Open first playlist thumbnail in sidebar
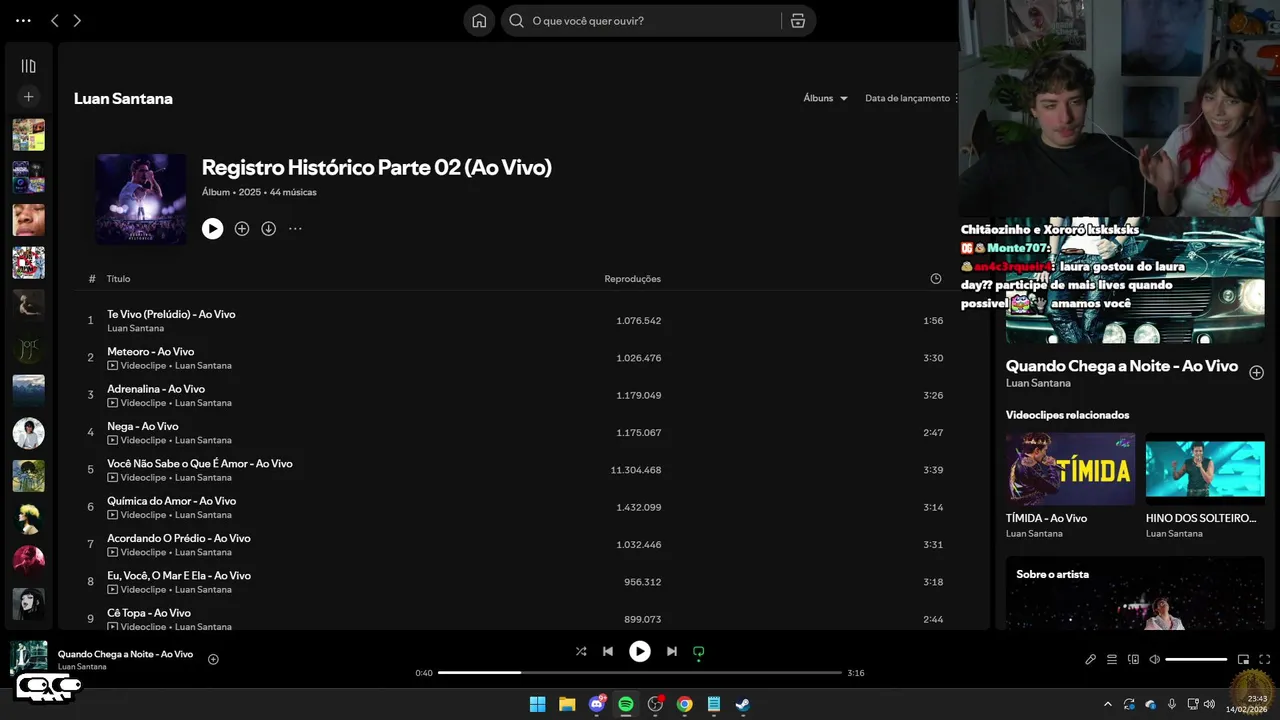The height and width of the screenshot is (720, 1280). (28, 135)
